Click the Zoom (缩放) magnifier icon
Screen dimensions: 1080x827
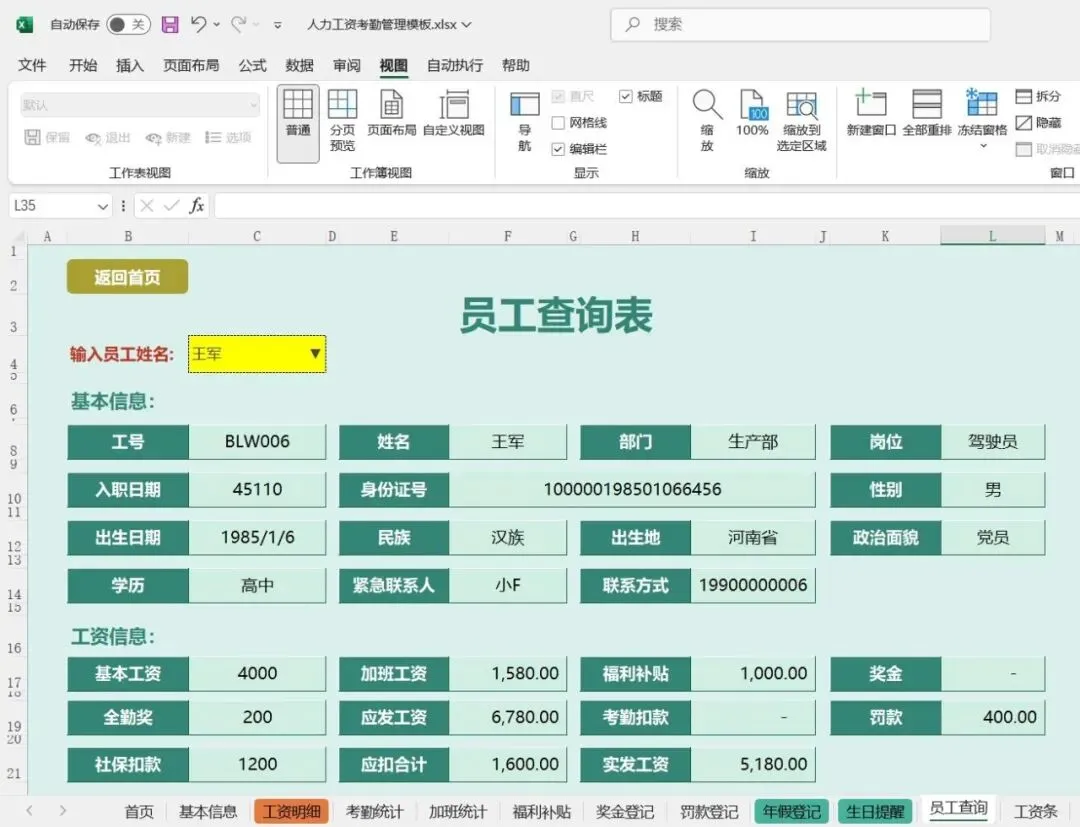tap(707, 105)
